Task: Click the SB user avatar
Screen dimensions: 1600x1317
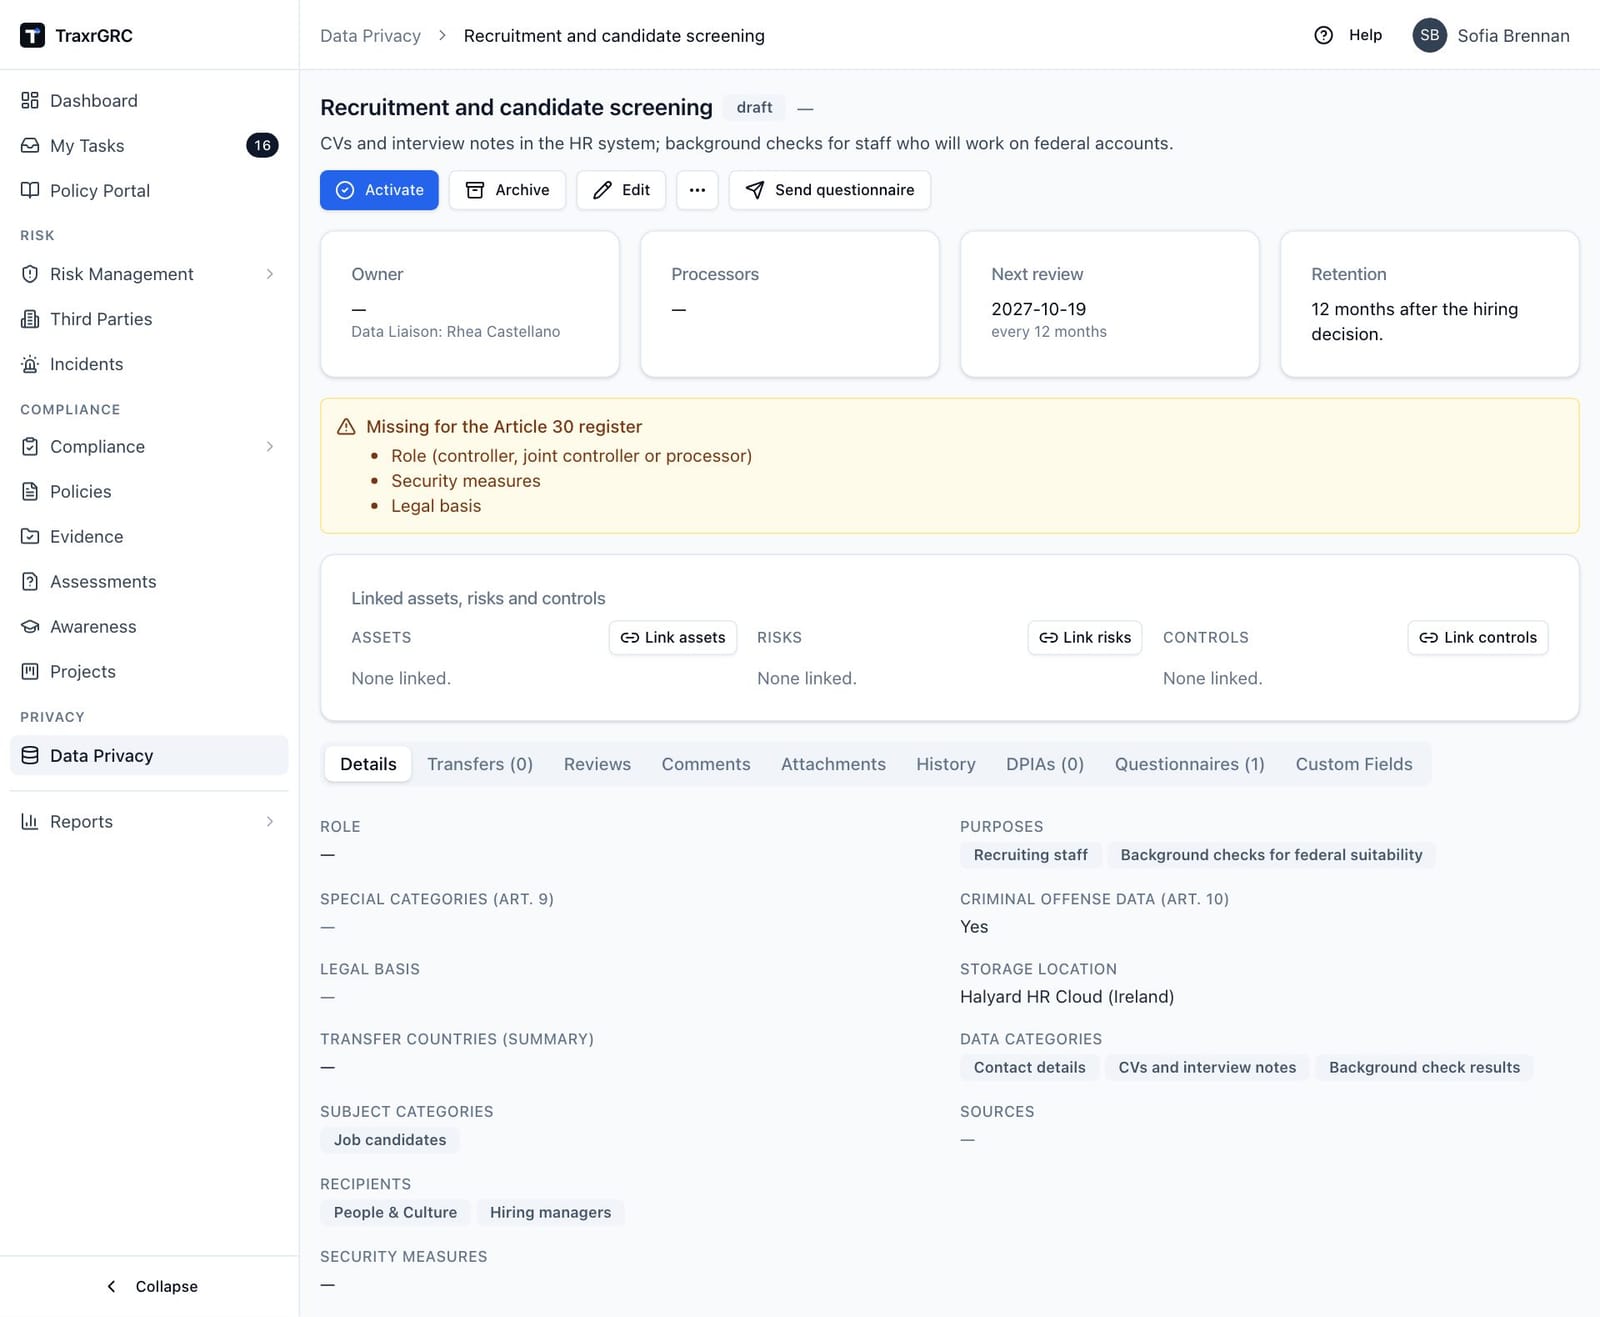Action: point(1430,35)
